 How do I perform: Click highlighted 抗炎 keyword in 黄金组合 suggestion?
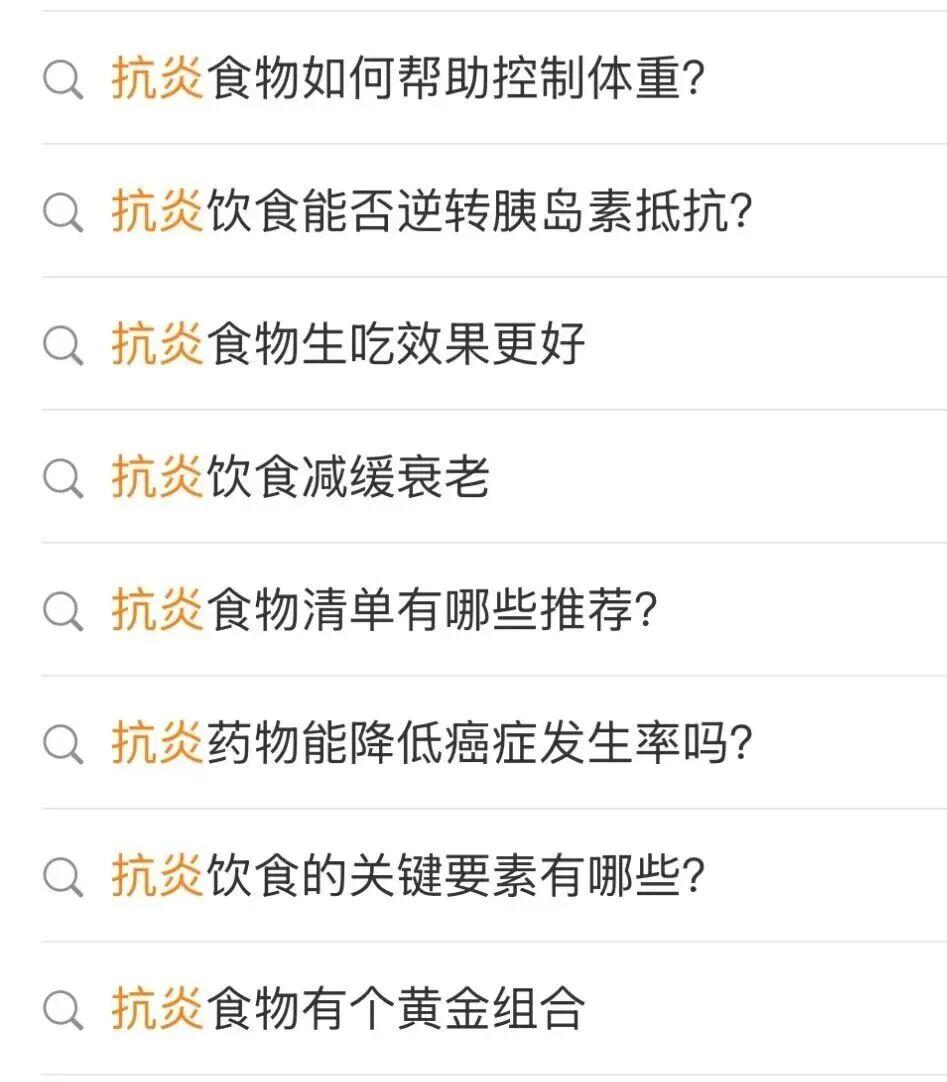pyautogui.click(x=157, y=1010)
